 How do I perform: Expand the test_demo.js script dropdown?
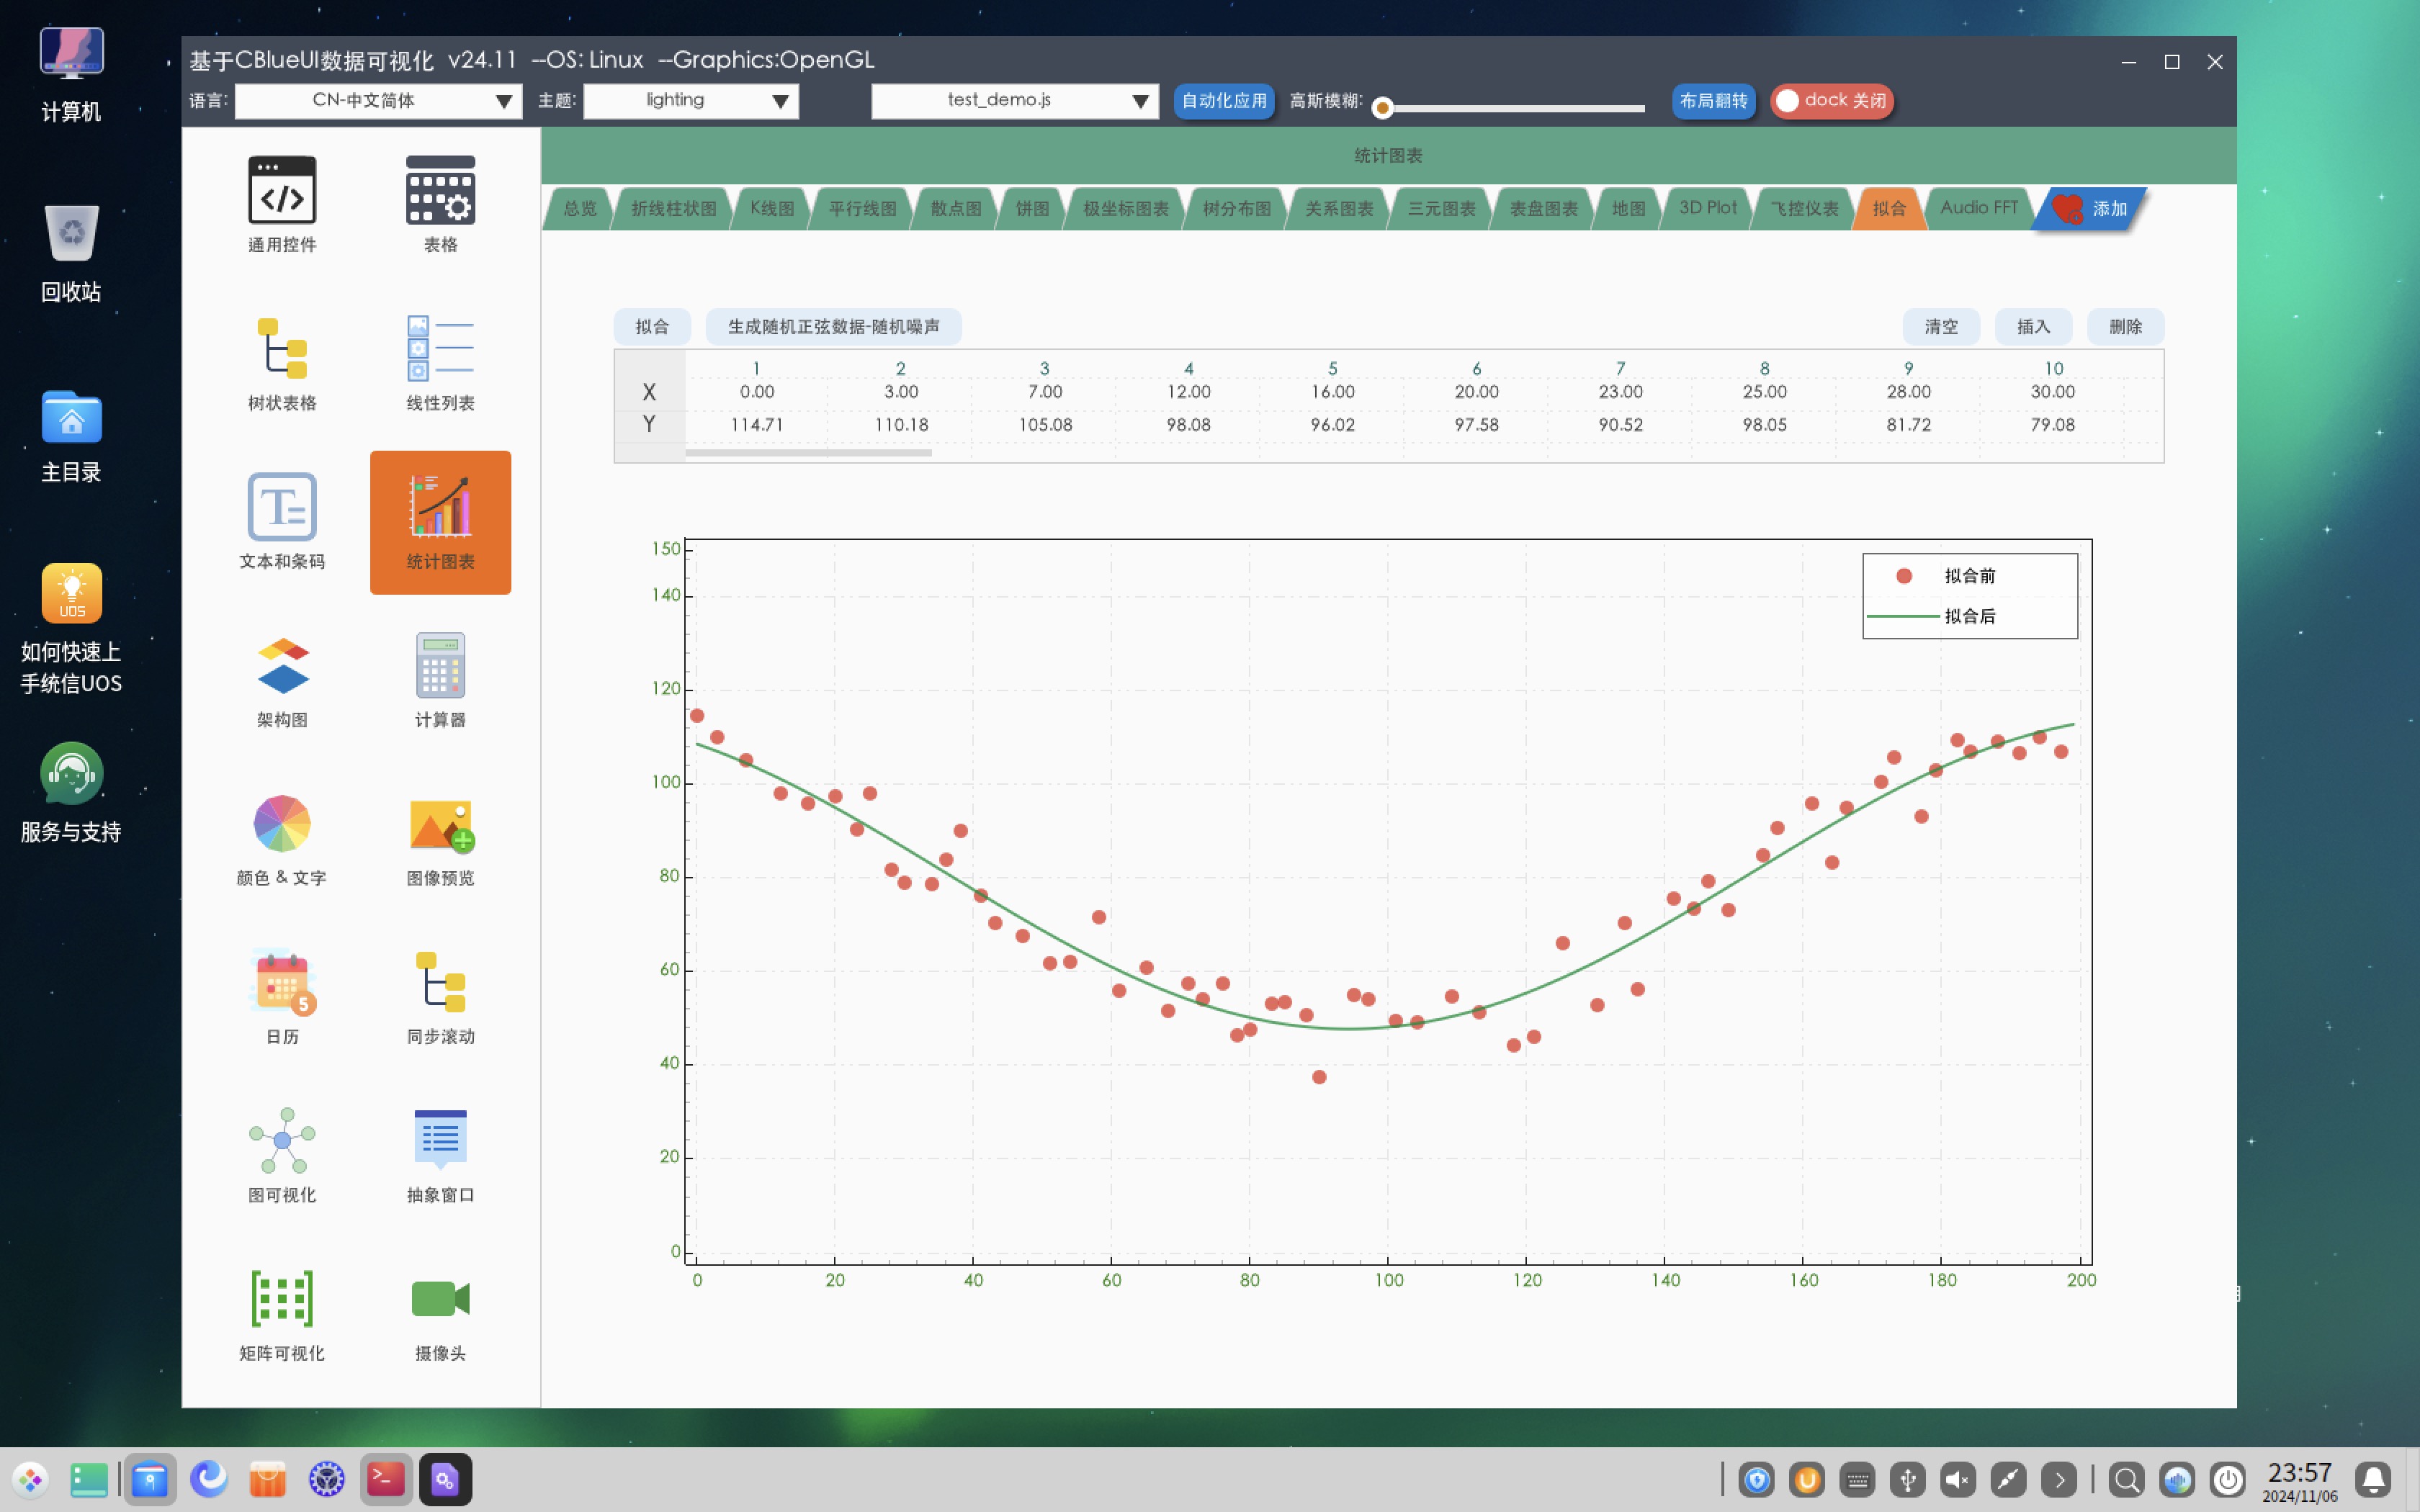(1014, 101)
